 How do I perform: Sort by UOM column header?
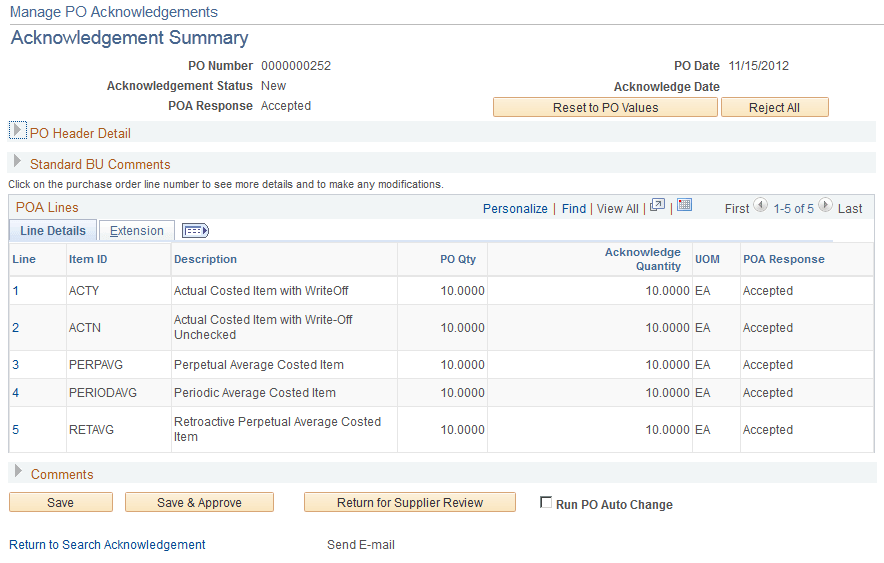click(707, 259)
